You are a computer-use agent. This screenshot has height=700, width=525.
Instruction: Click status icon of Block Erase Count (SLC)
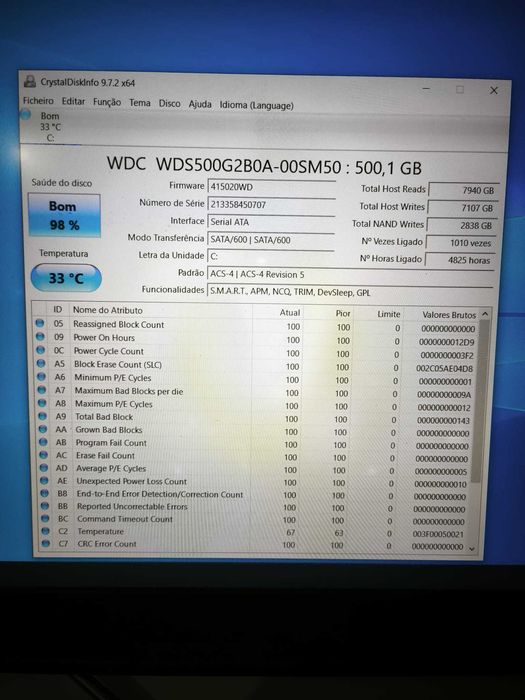pyautogui.click(x=41, y=363)
